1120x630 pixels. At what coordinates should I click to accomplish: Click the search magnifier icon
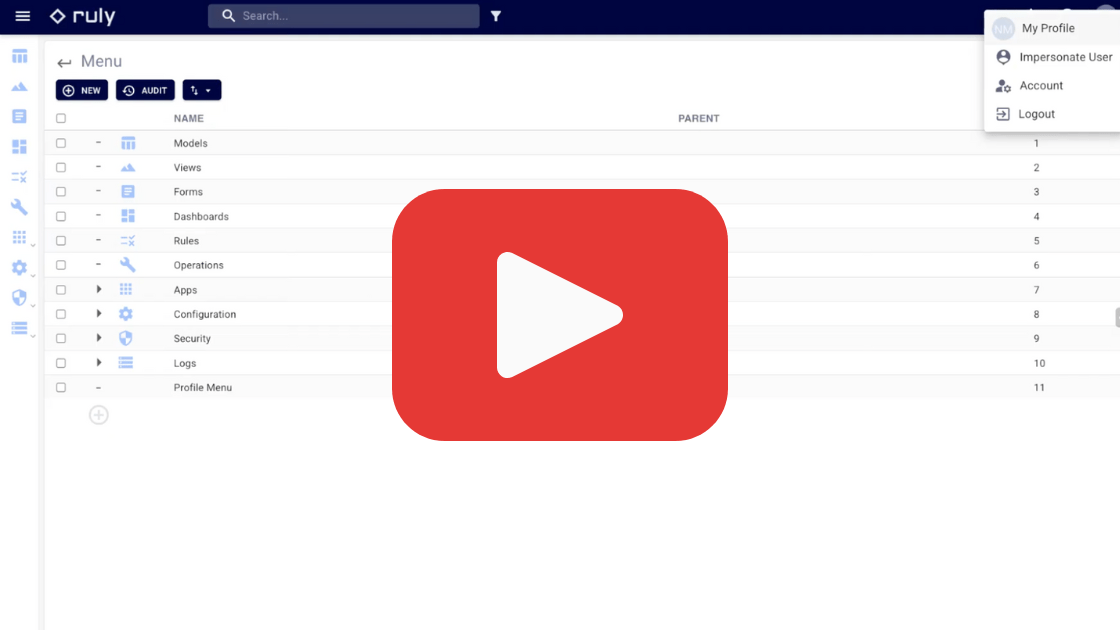[228, 16]
